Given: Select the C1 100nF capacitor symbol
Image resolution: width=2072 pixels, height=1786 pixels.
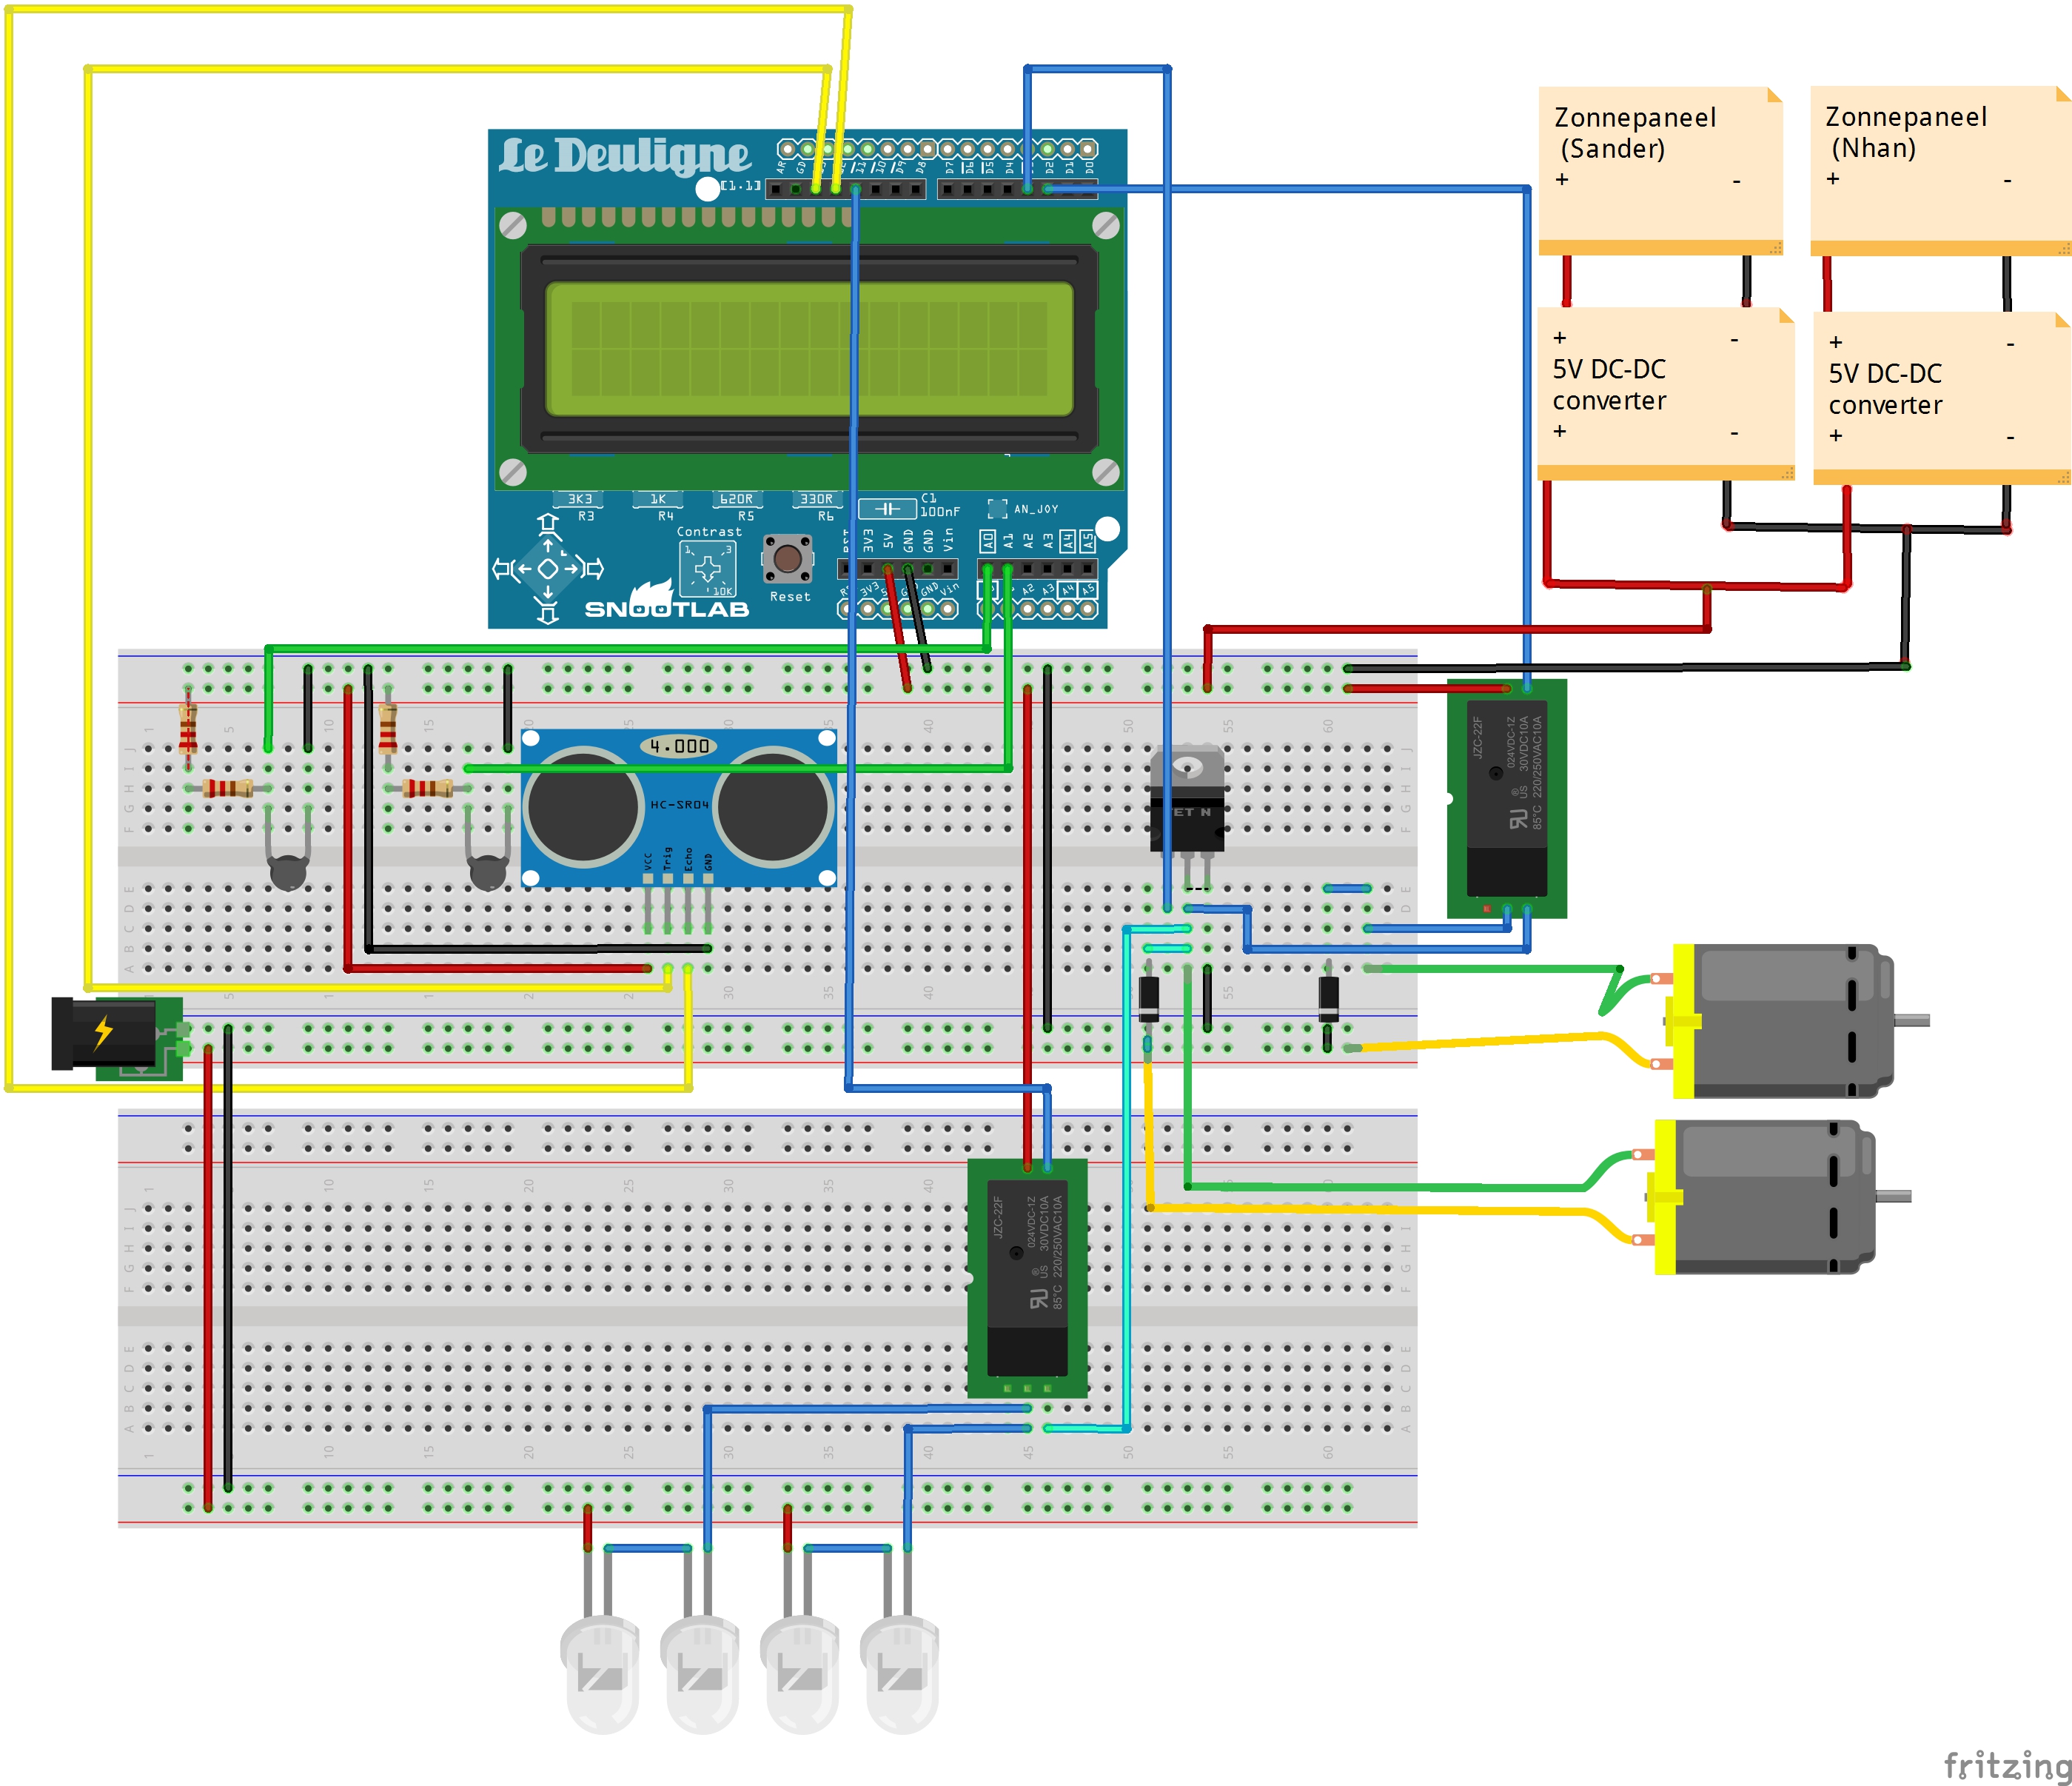Looking at the screenshot, I should [888, 508].
